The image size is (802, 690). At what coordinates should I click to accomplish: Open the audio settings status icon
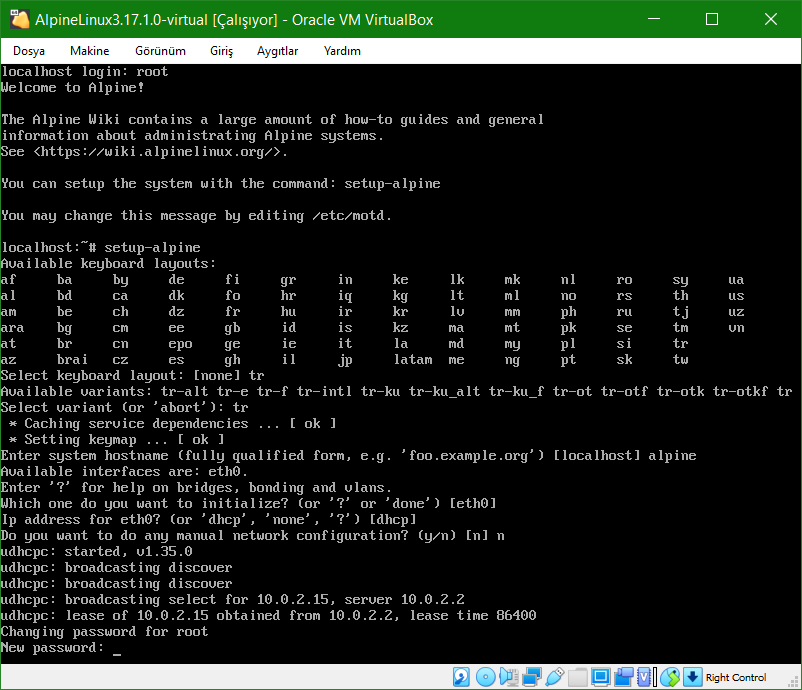(x=508, y=677)
